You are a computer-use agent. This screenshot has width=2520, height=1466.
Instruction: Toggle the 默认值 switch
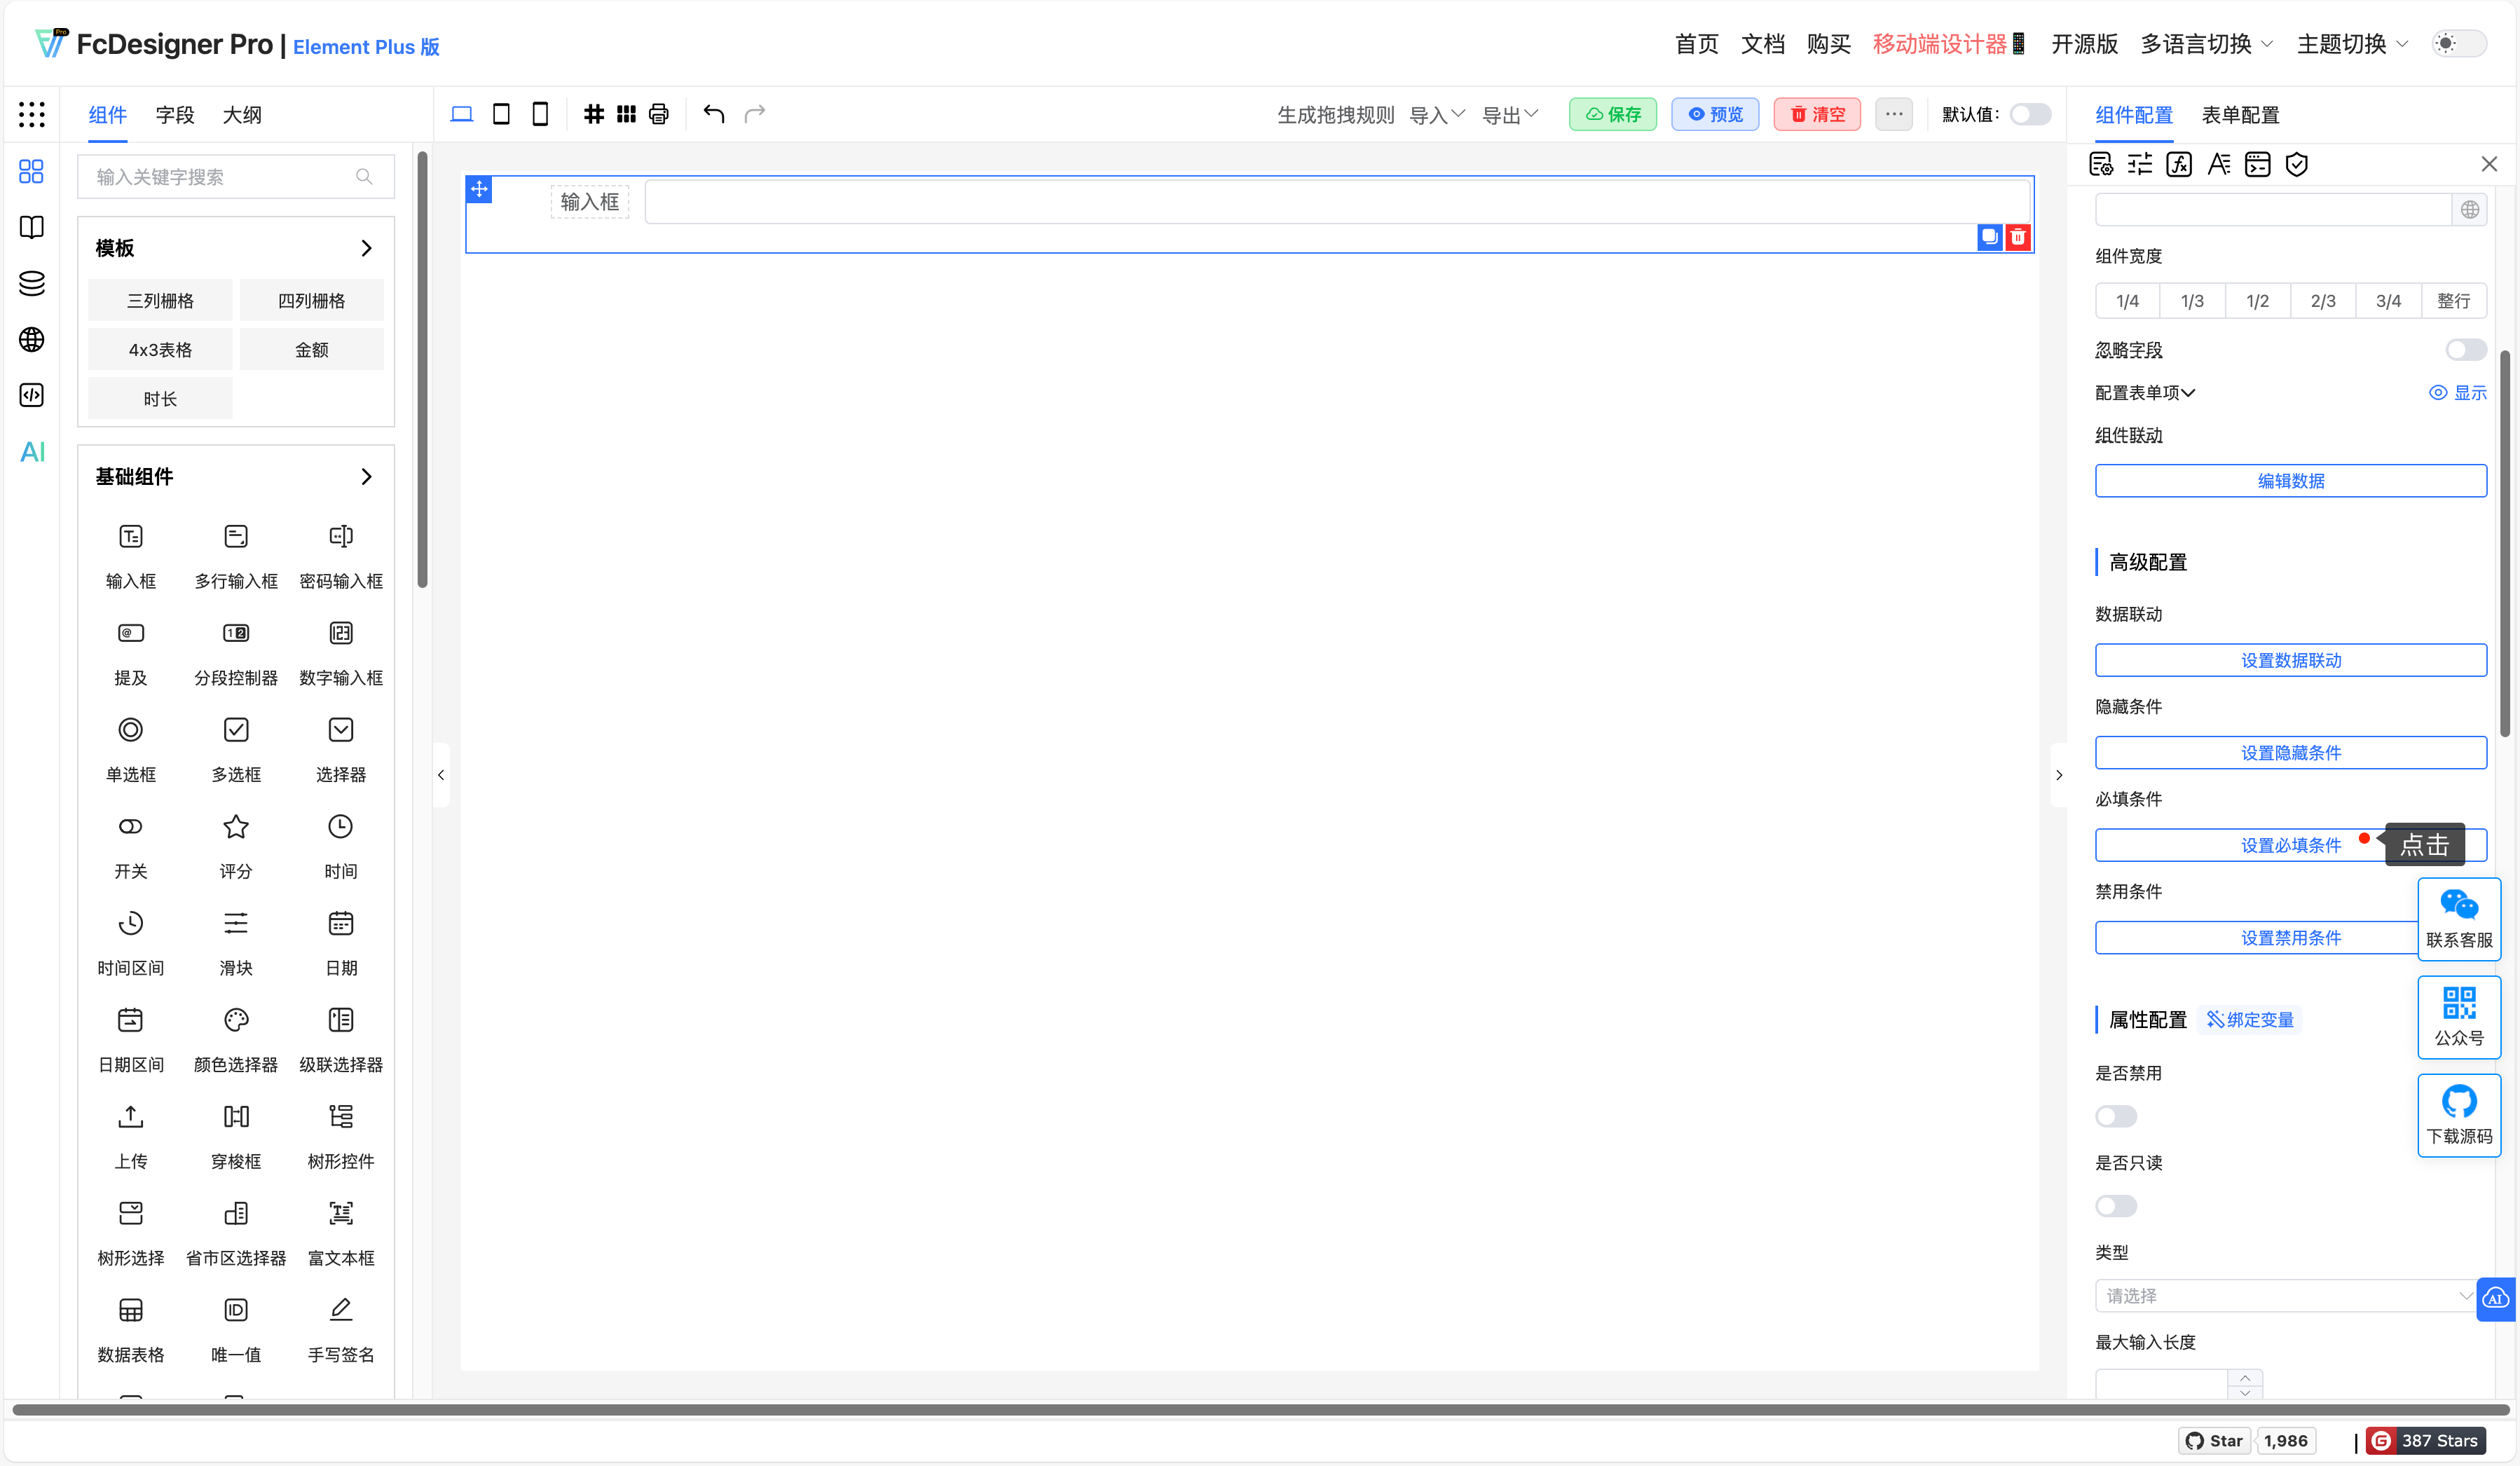coord(2029,114)
